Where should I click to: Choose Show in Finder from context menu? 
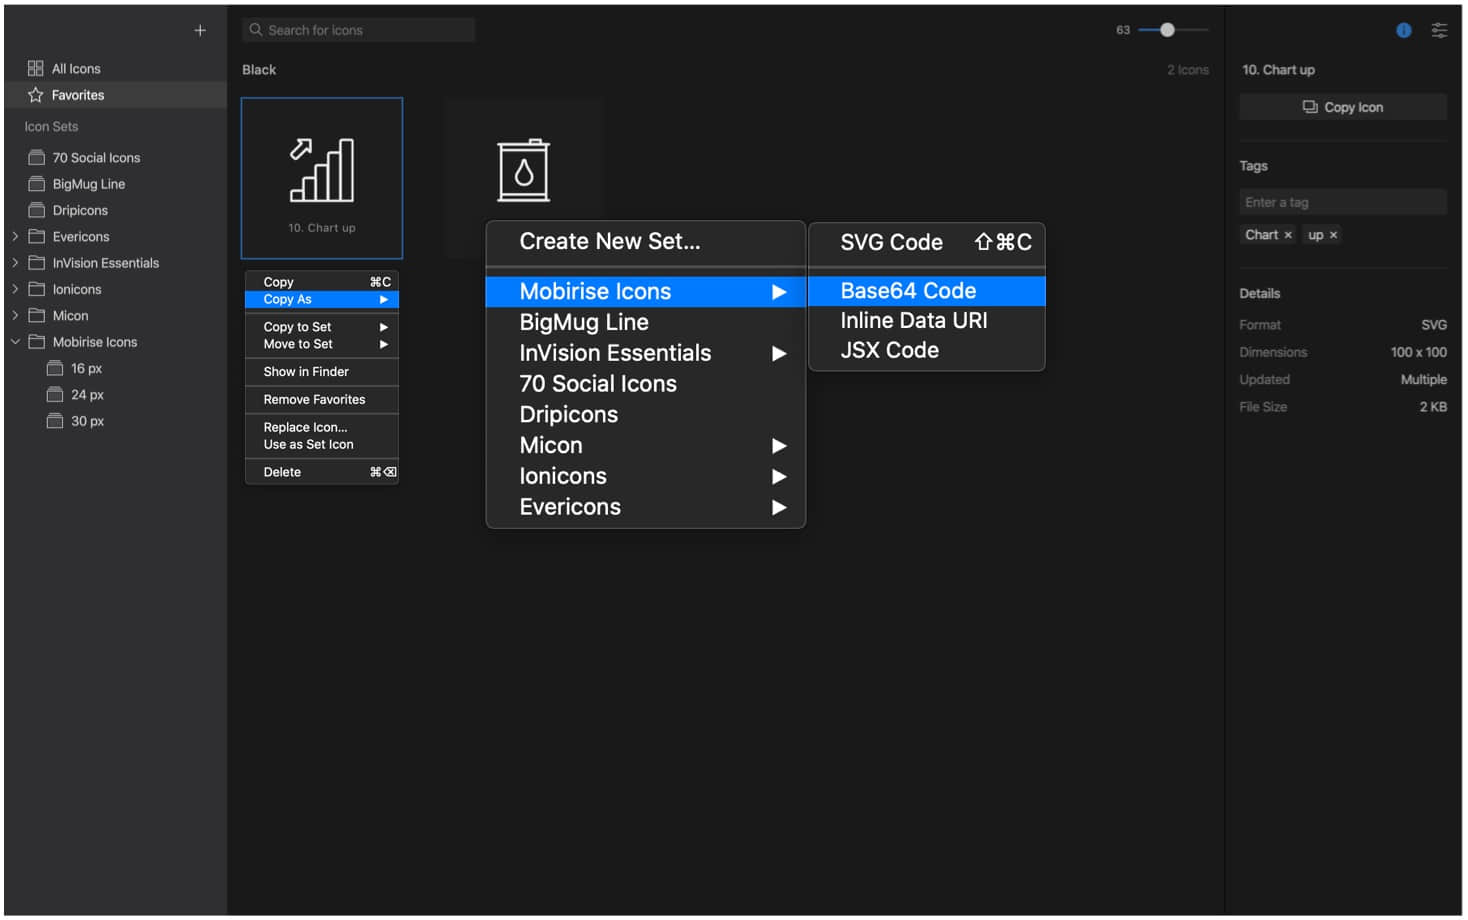click(322, 372)
